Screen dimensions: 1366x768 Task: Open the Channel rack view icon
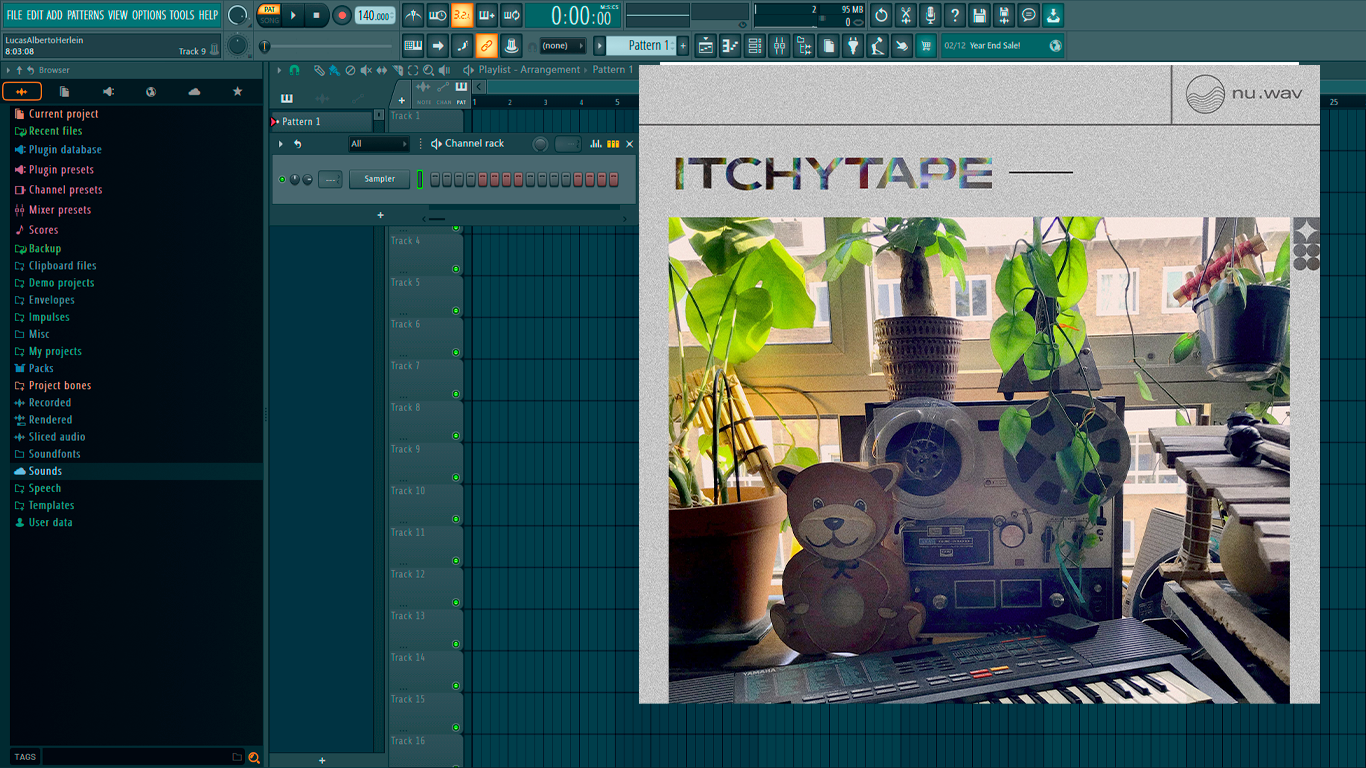pos(755,45)
